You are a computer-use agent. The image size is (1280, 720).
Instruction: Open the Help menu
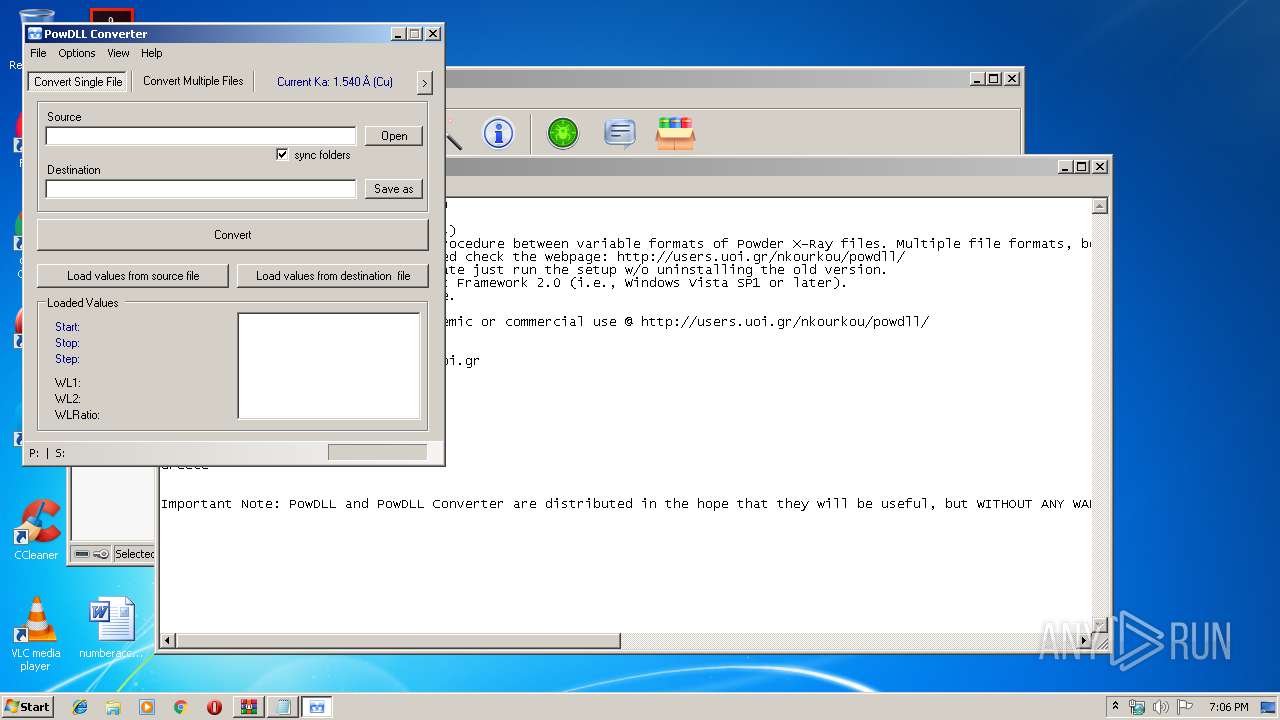151,53
